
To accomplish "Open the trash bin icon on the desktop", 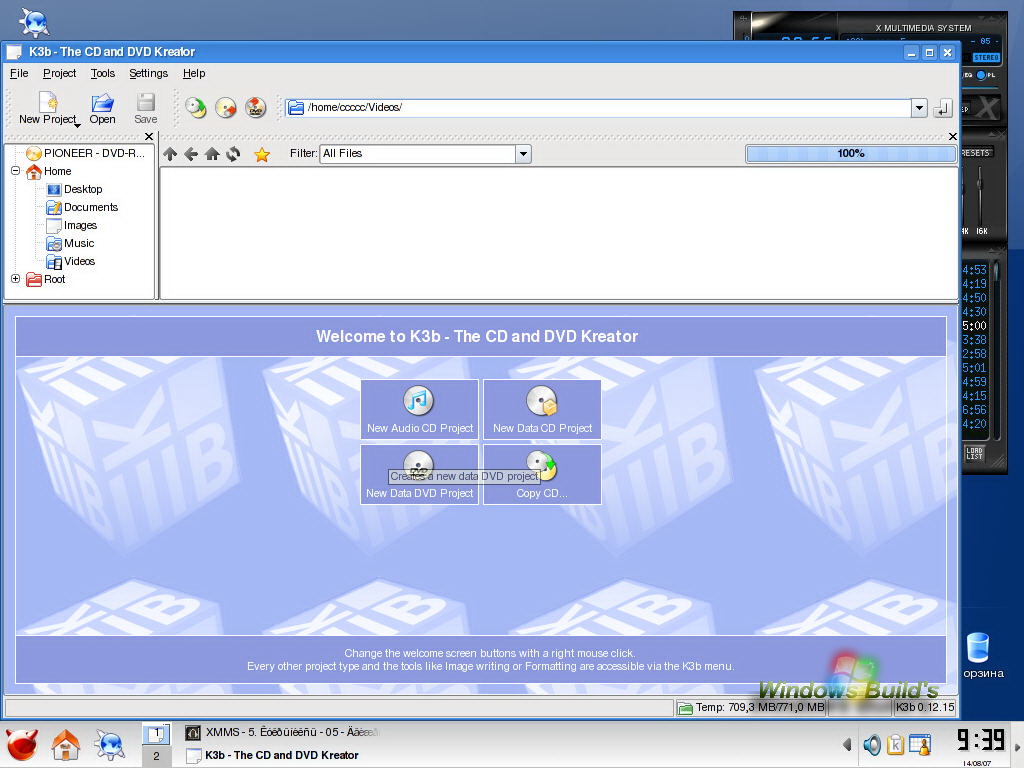I will click(978, 647).
